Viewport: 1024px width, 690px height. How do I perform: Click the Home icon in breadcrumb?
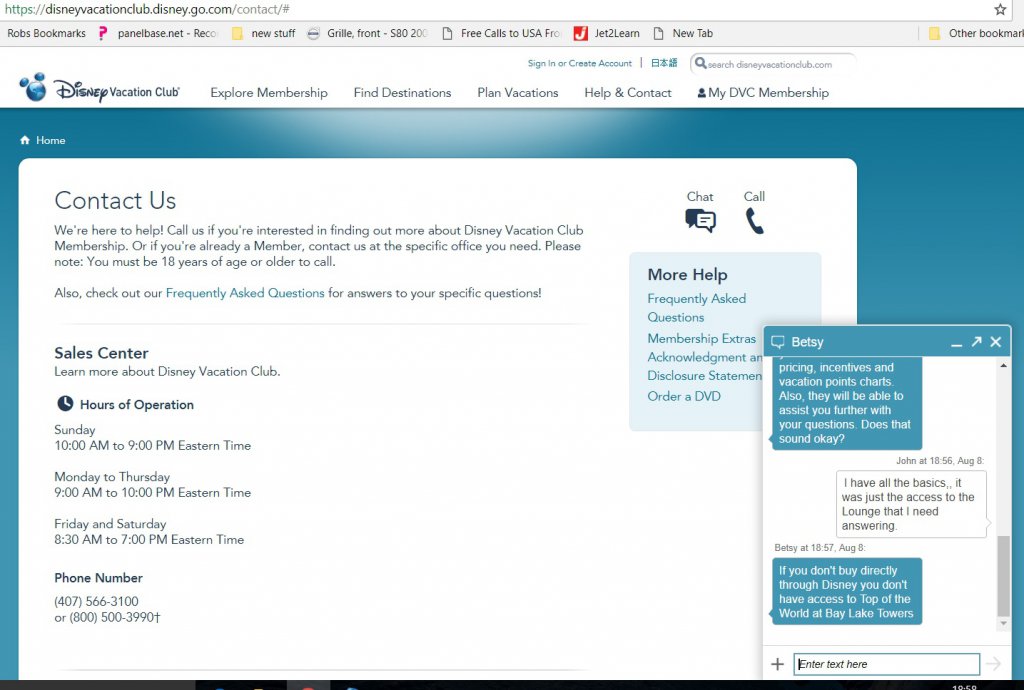pos(25,141)
